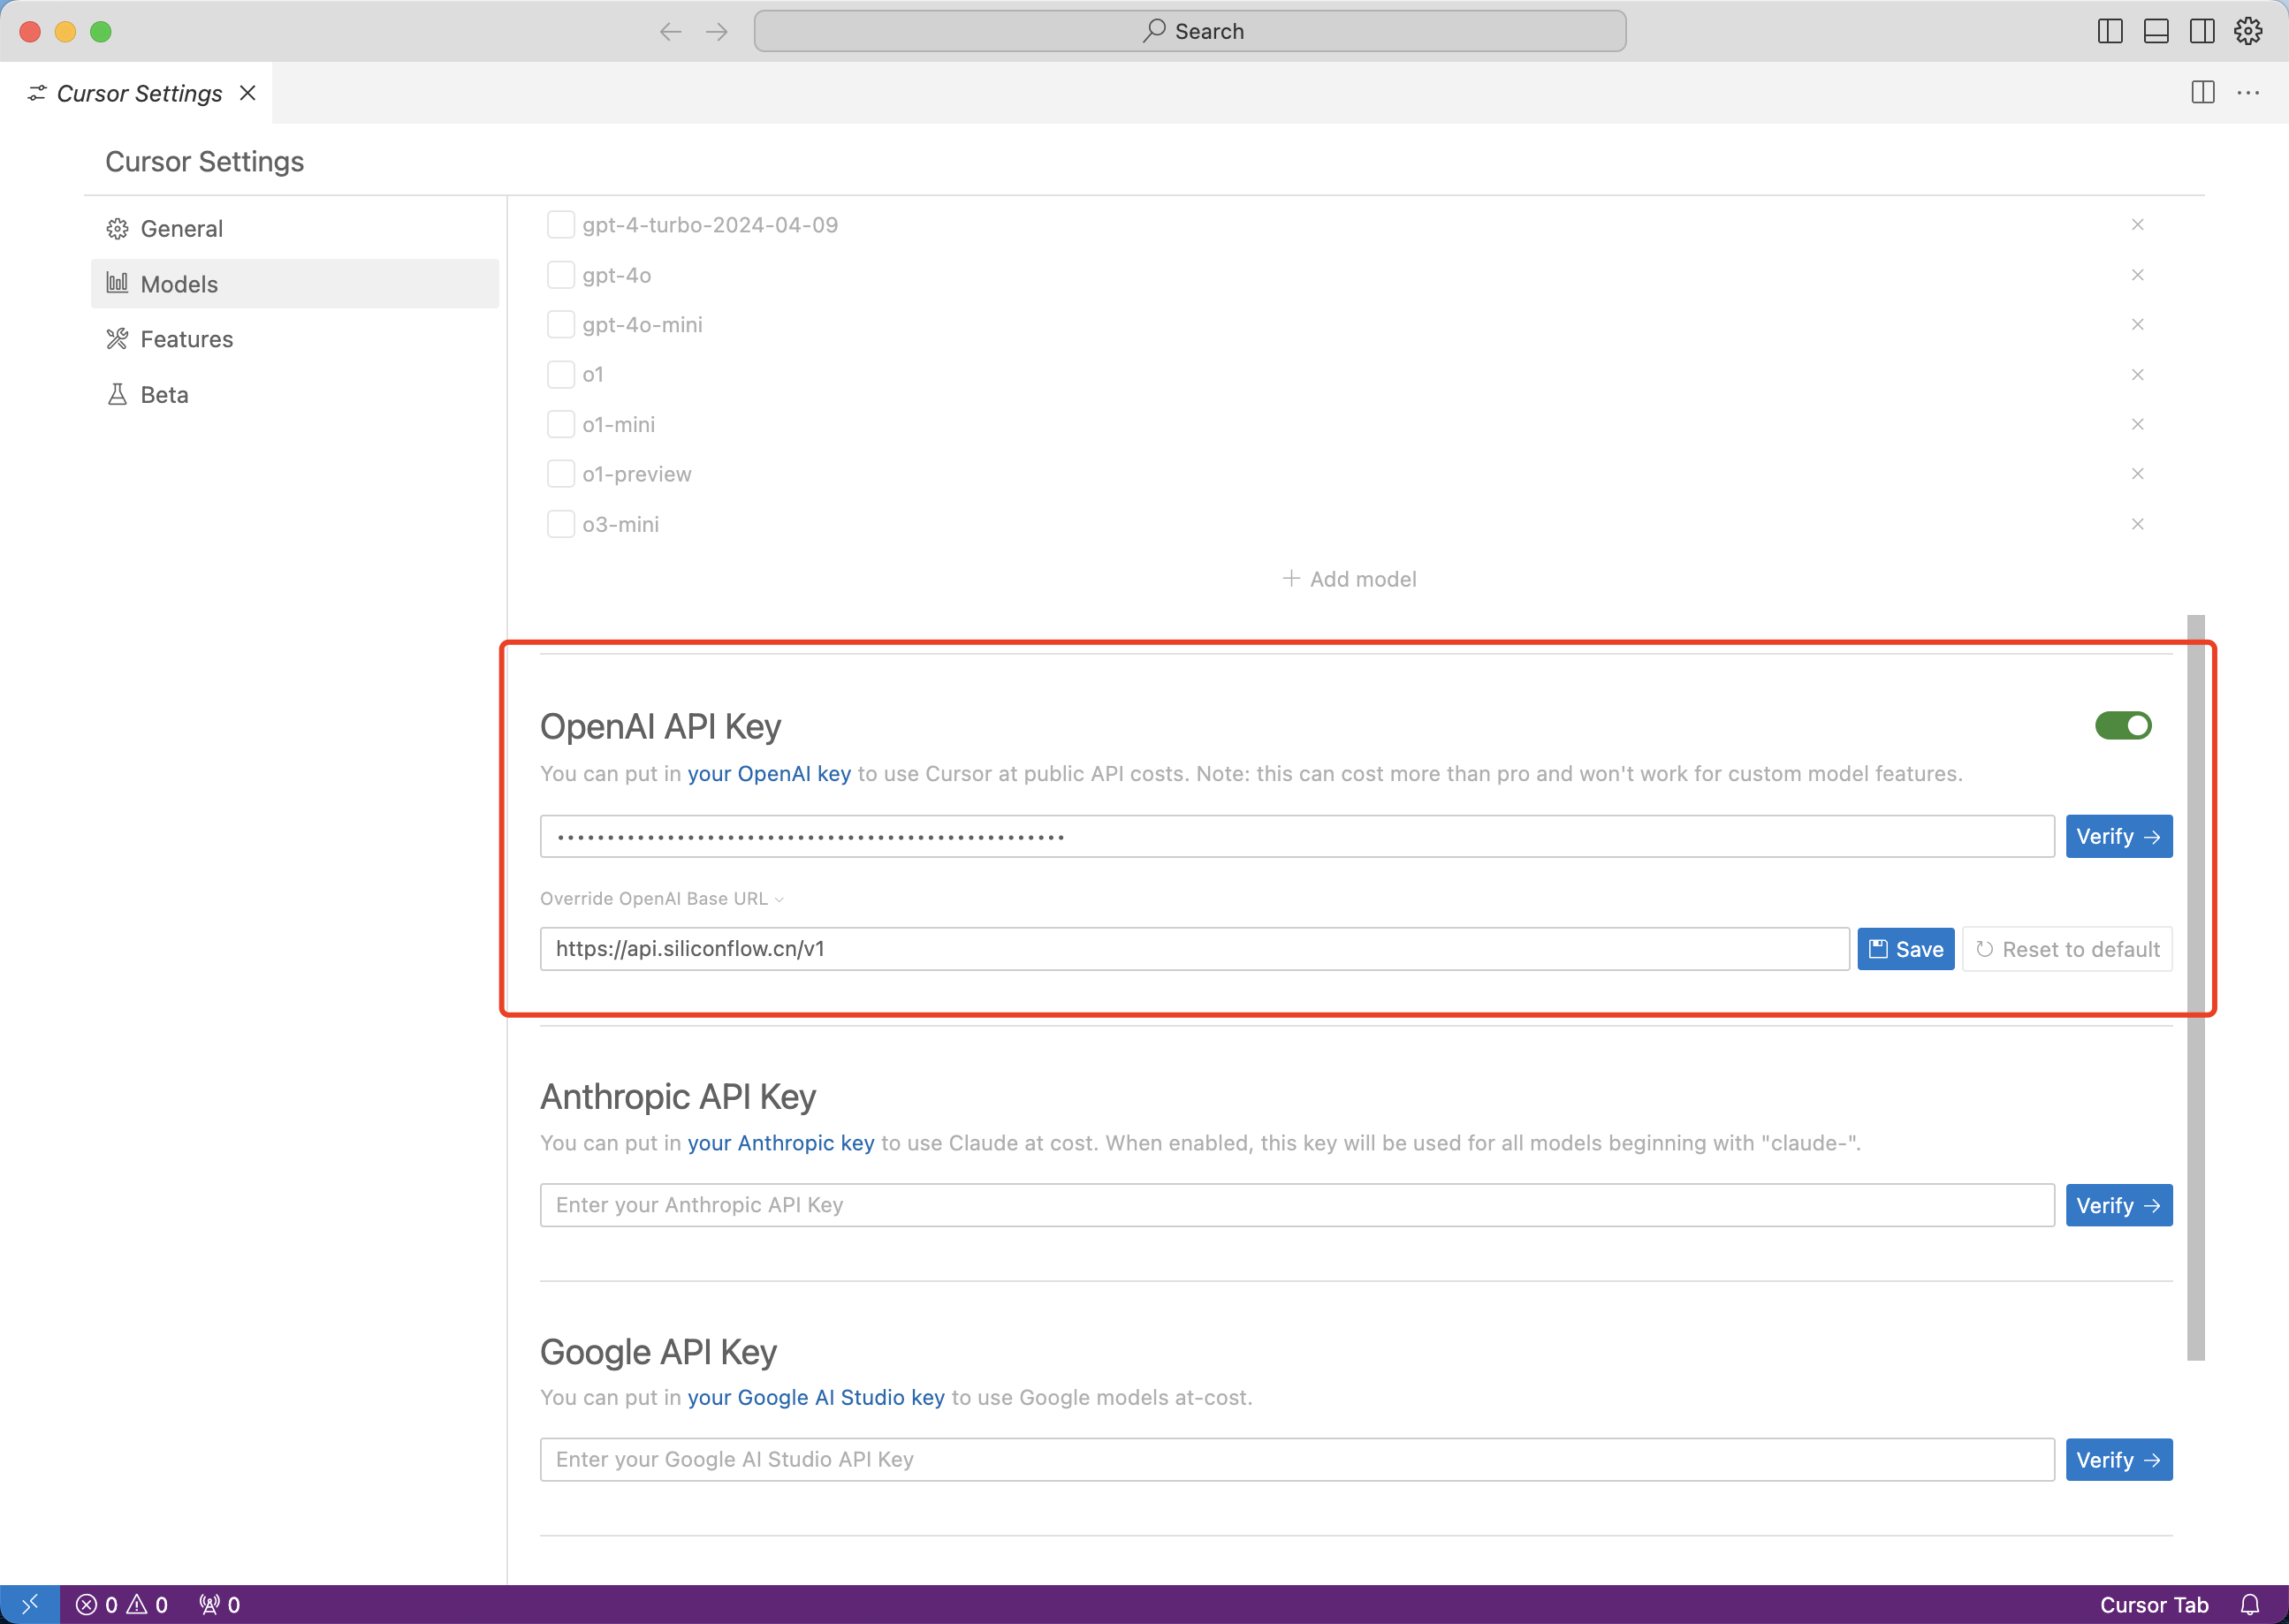Verify the OpenAI API key

point(2119,836)
